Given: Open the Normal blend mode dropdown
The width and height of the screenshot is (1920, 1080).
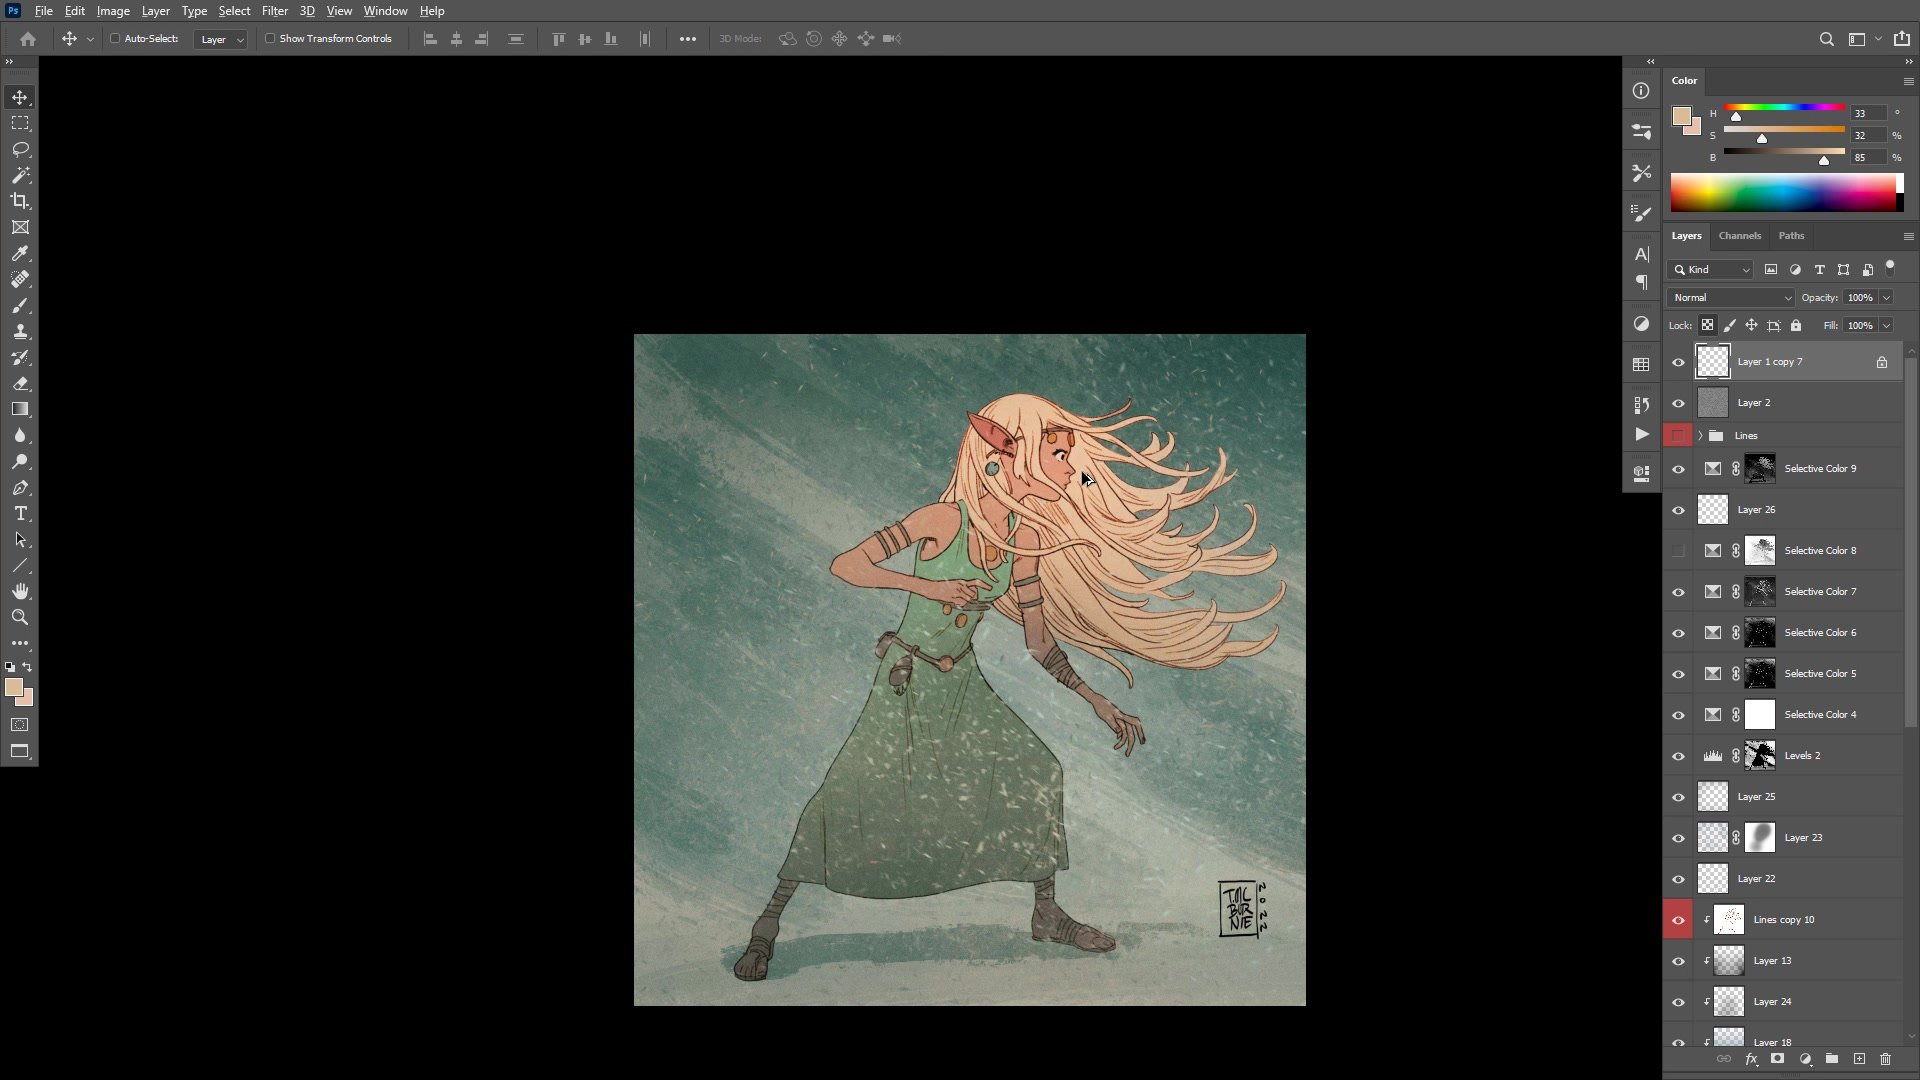Looking at the screenshot, I should [1731, 298].
